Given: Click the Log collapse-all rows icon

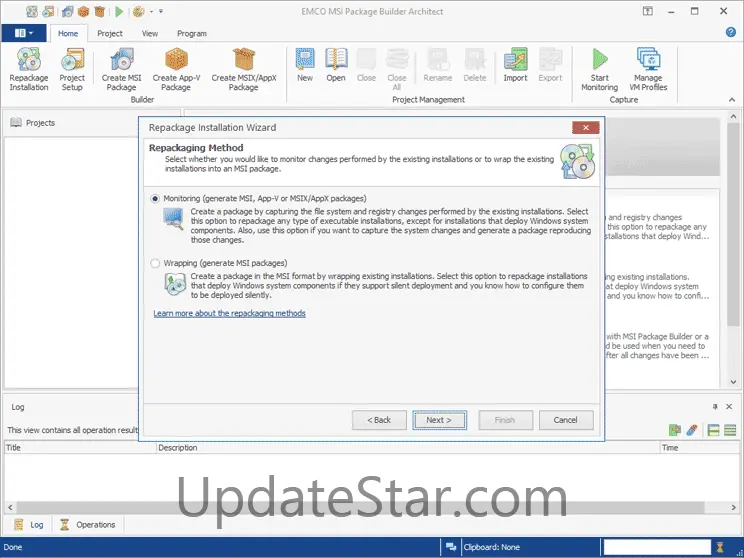Looking at the screenshot, I should pyautogui.click(x=730, y=430).
